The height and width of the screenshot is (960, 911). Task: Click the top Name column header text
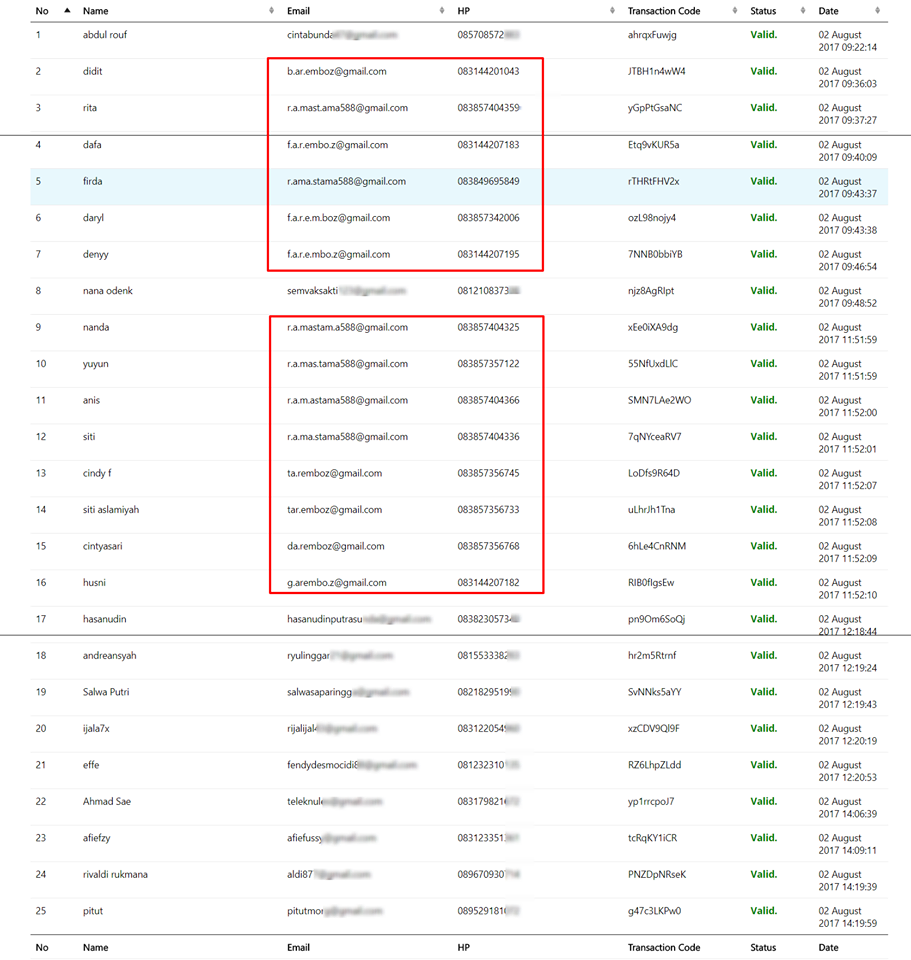96,11
